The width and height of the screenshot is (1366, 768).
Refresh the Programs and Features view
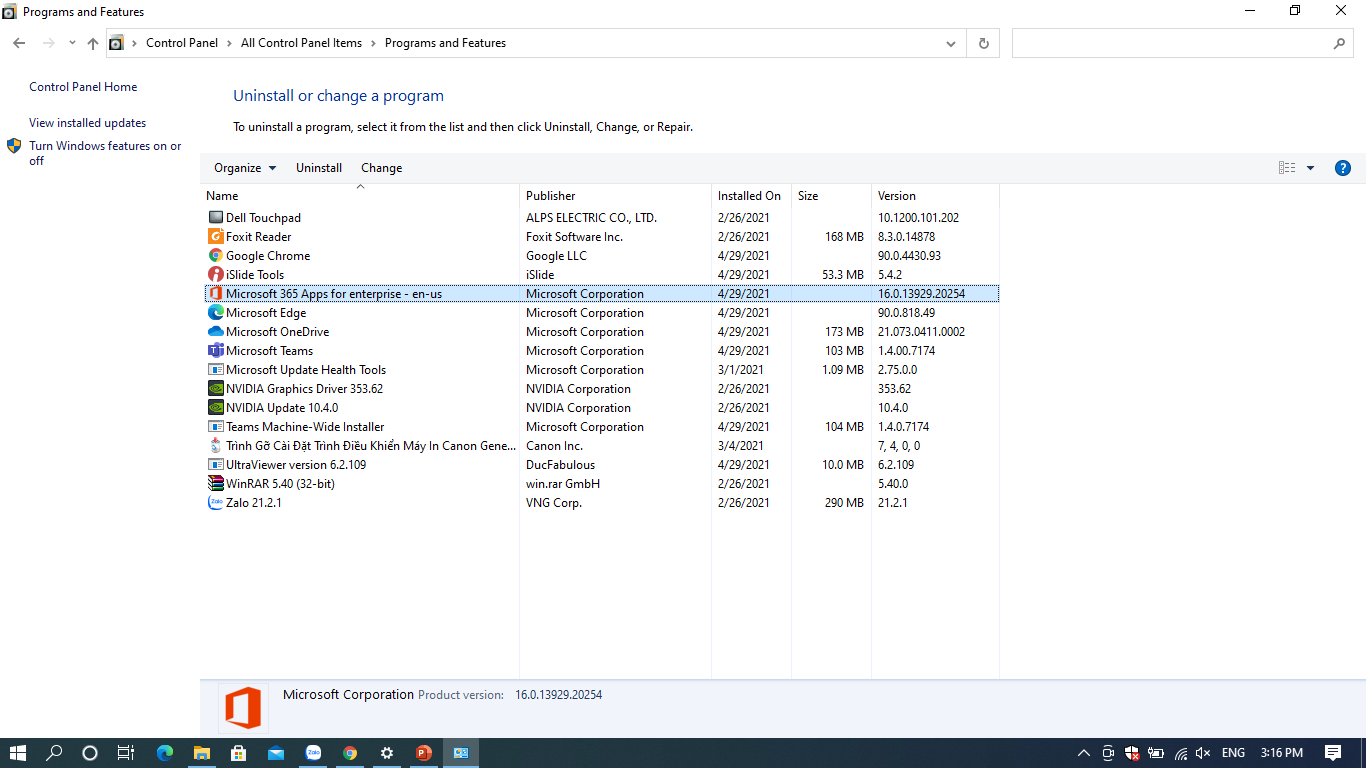[x=984, y=43]
